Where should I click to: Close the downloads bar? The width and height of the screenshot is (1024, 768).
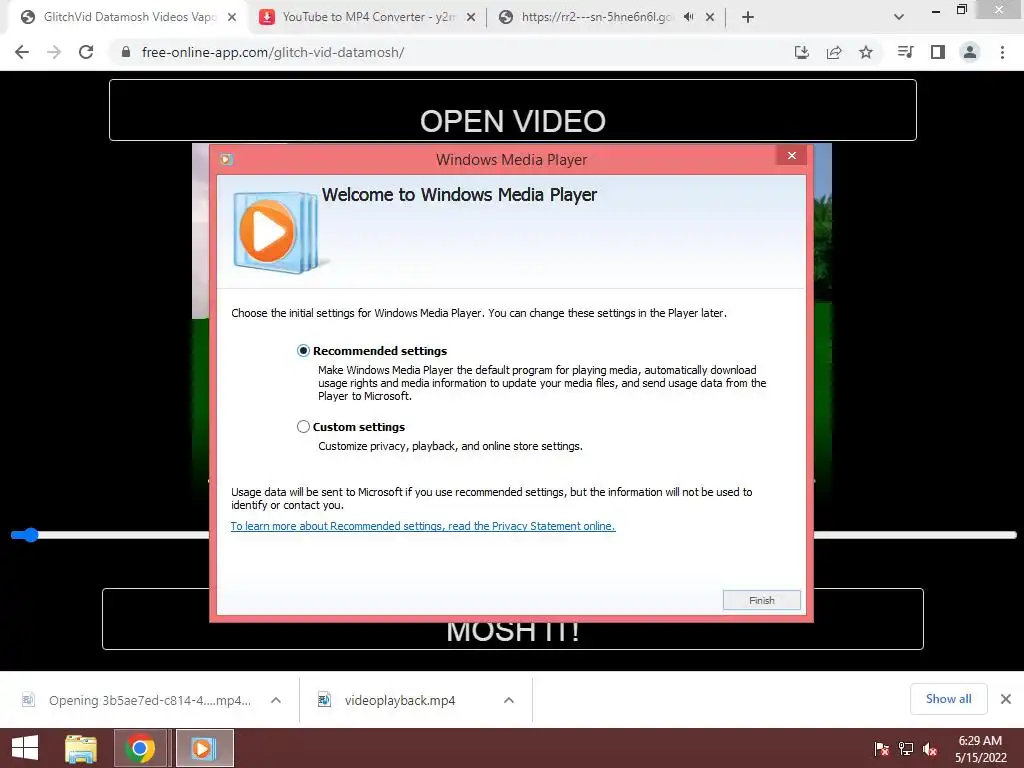[1006, 699]
